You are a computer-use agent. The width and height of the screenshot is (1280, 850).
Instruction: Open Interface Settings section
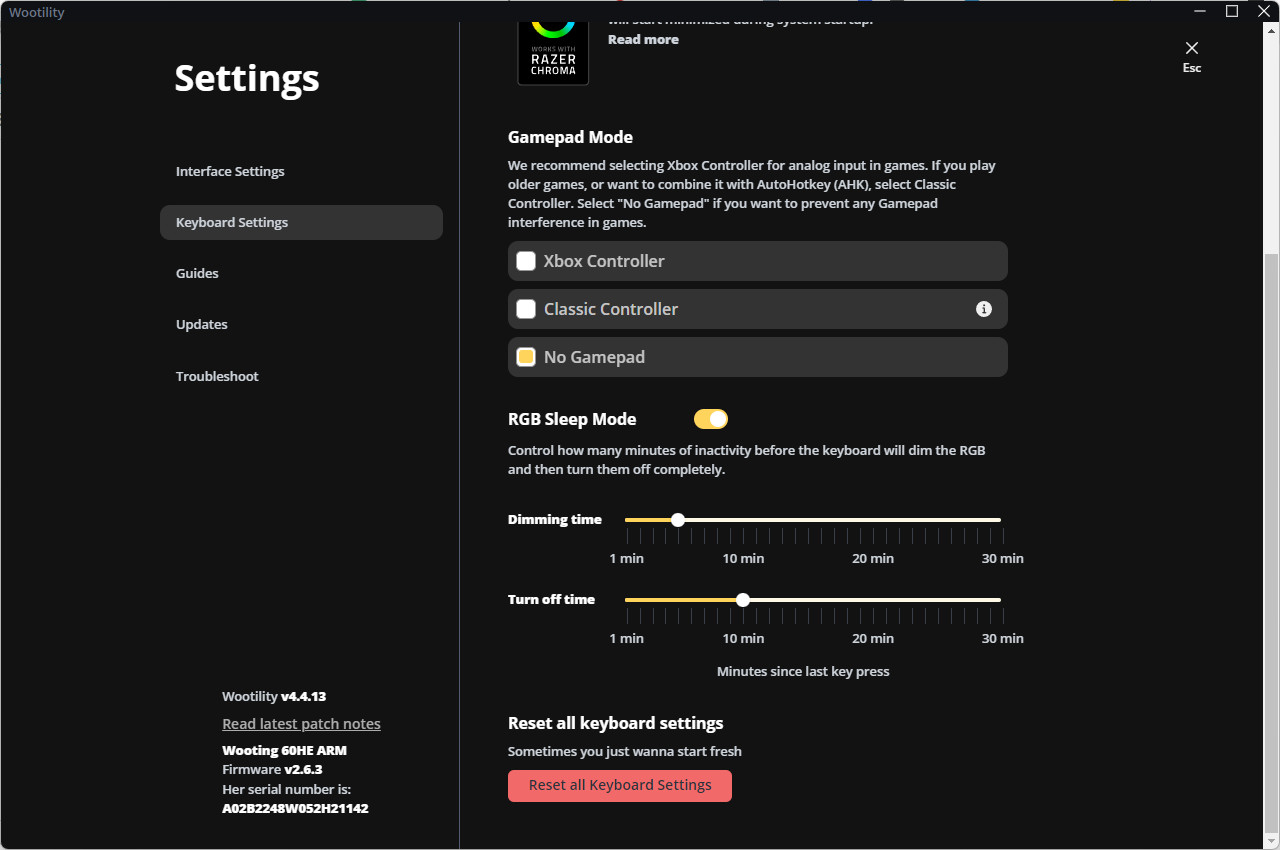(230, 171)
